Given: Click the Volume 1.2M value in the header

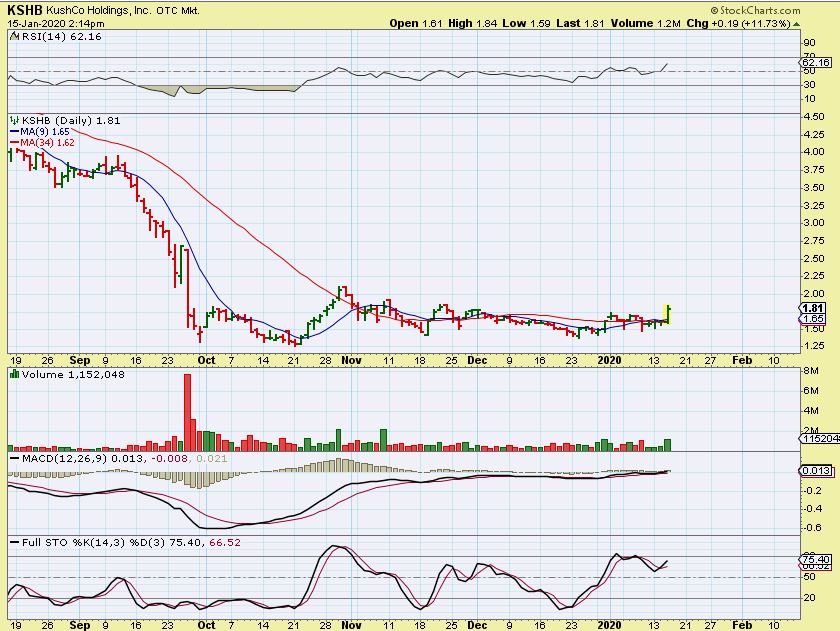Looking at the screenshot, I should click(x=645, y=24).
